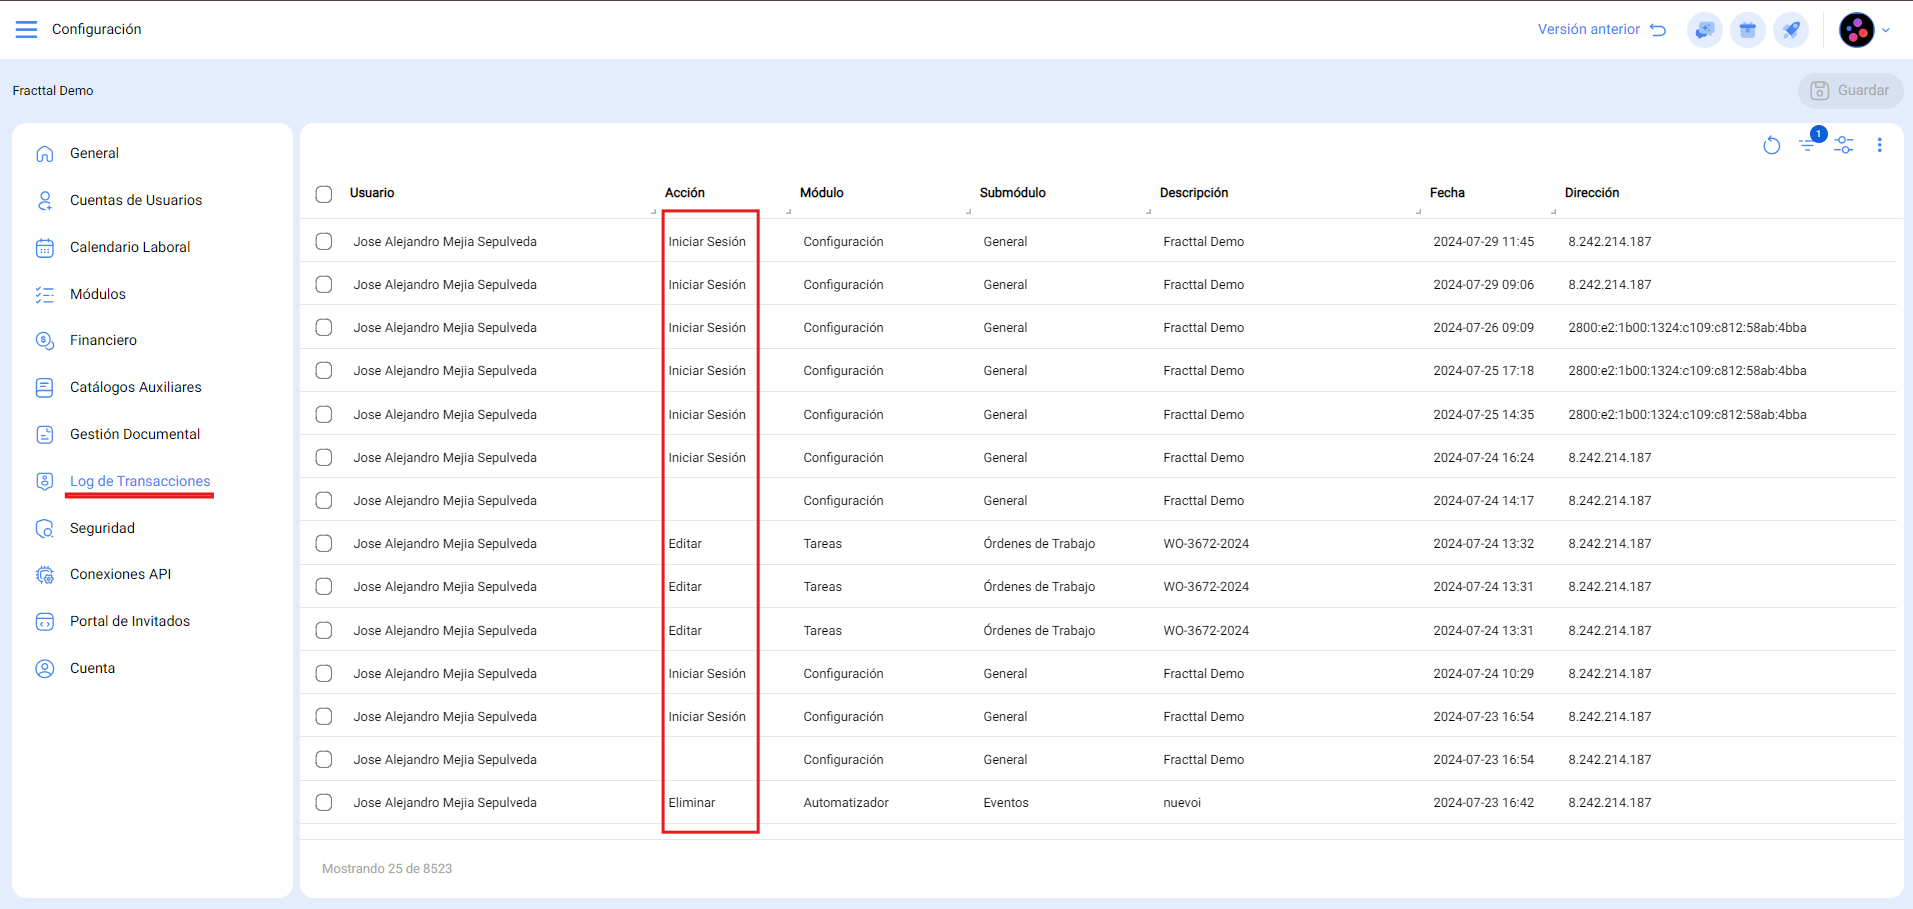This screenshot has height=909, width=1913.
Task: Check the select-all checkbox in table header
Action: click(x=324, y=194)
